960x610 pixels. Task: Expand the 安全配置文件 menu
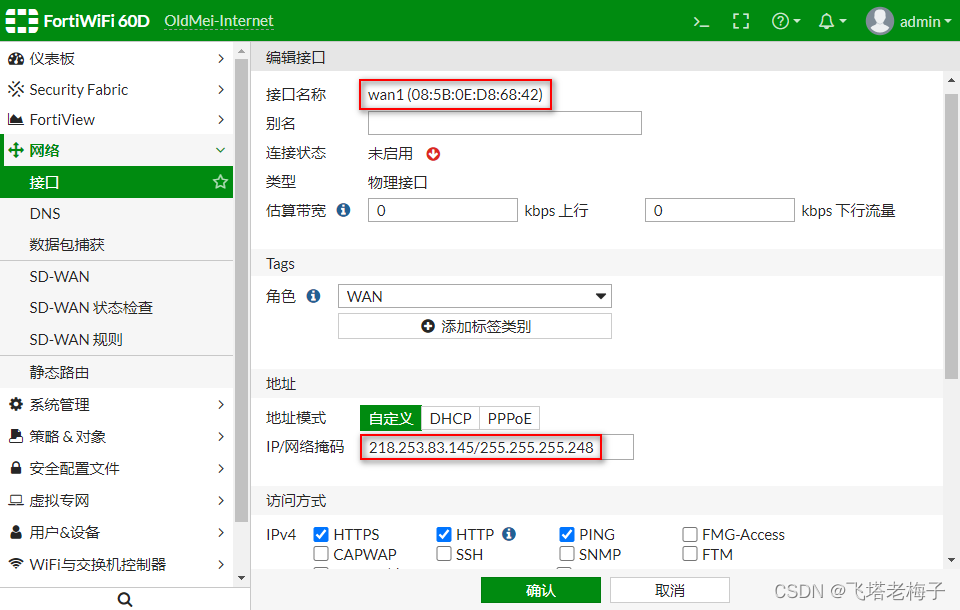pos(221,468)
